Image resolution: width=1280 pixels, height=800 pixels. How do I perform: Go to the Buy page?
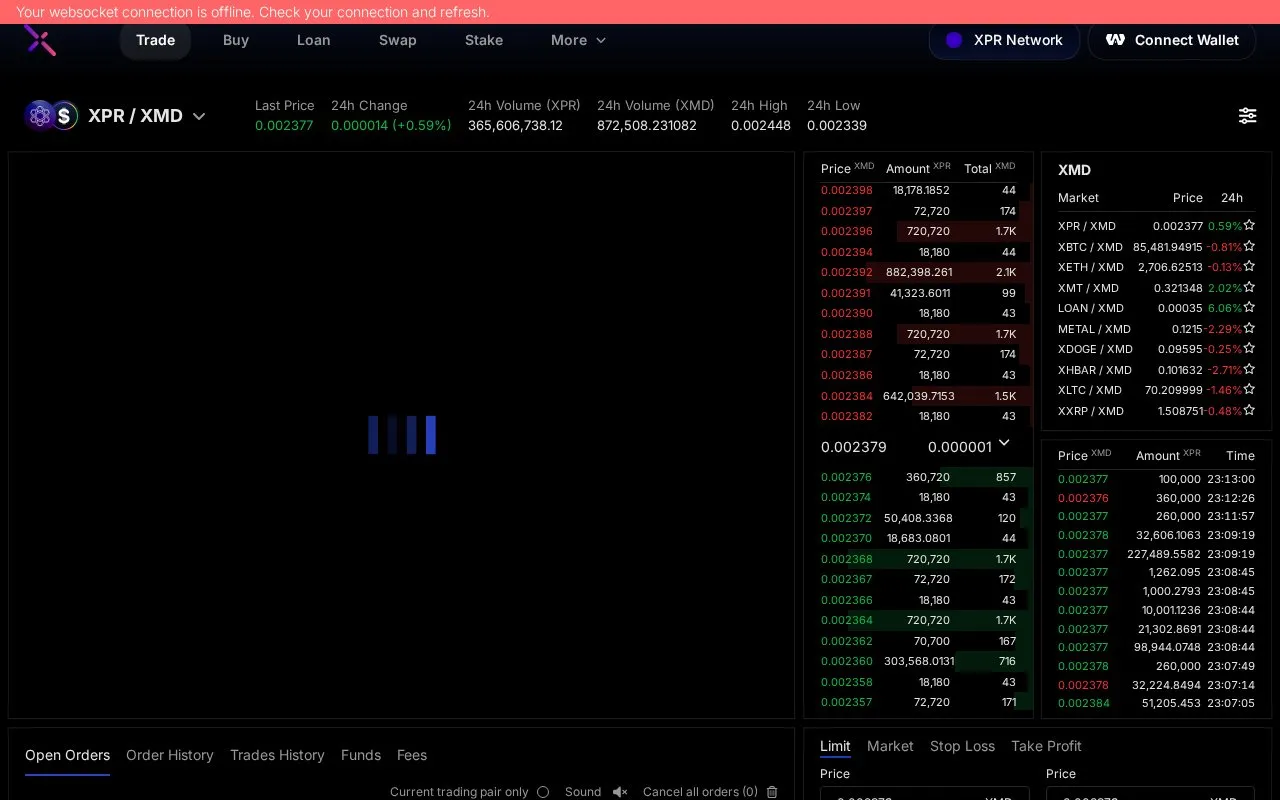pos(236,40)
